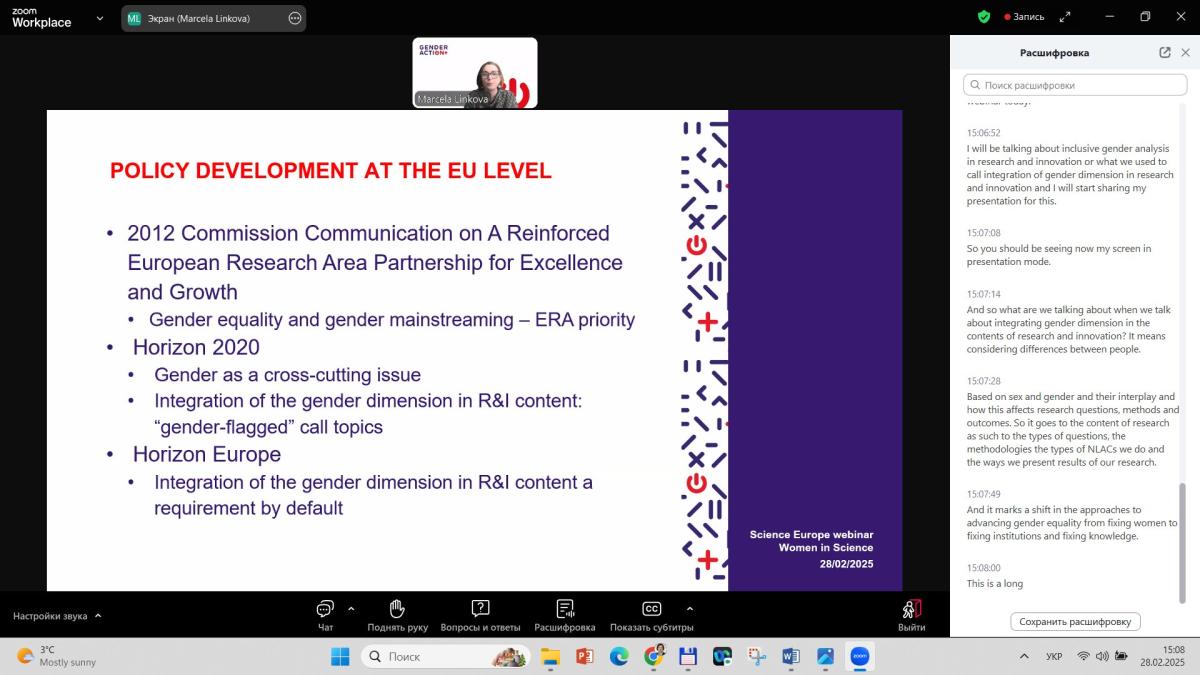Open Q&A (Вопросы и ответы)
1200x675 pixels.
coord(480,609)
